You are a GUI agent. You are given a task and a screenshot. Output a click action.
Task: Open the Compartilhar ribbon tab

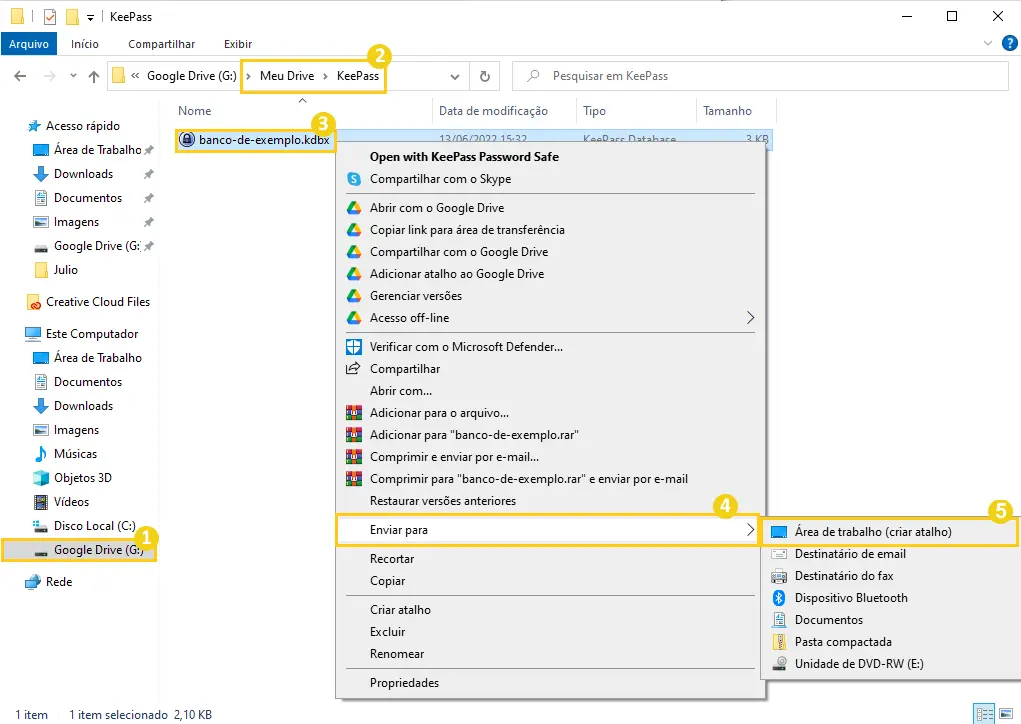(x=161, y=44)
